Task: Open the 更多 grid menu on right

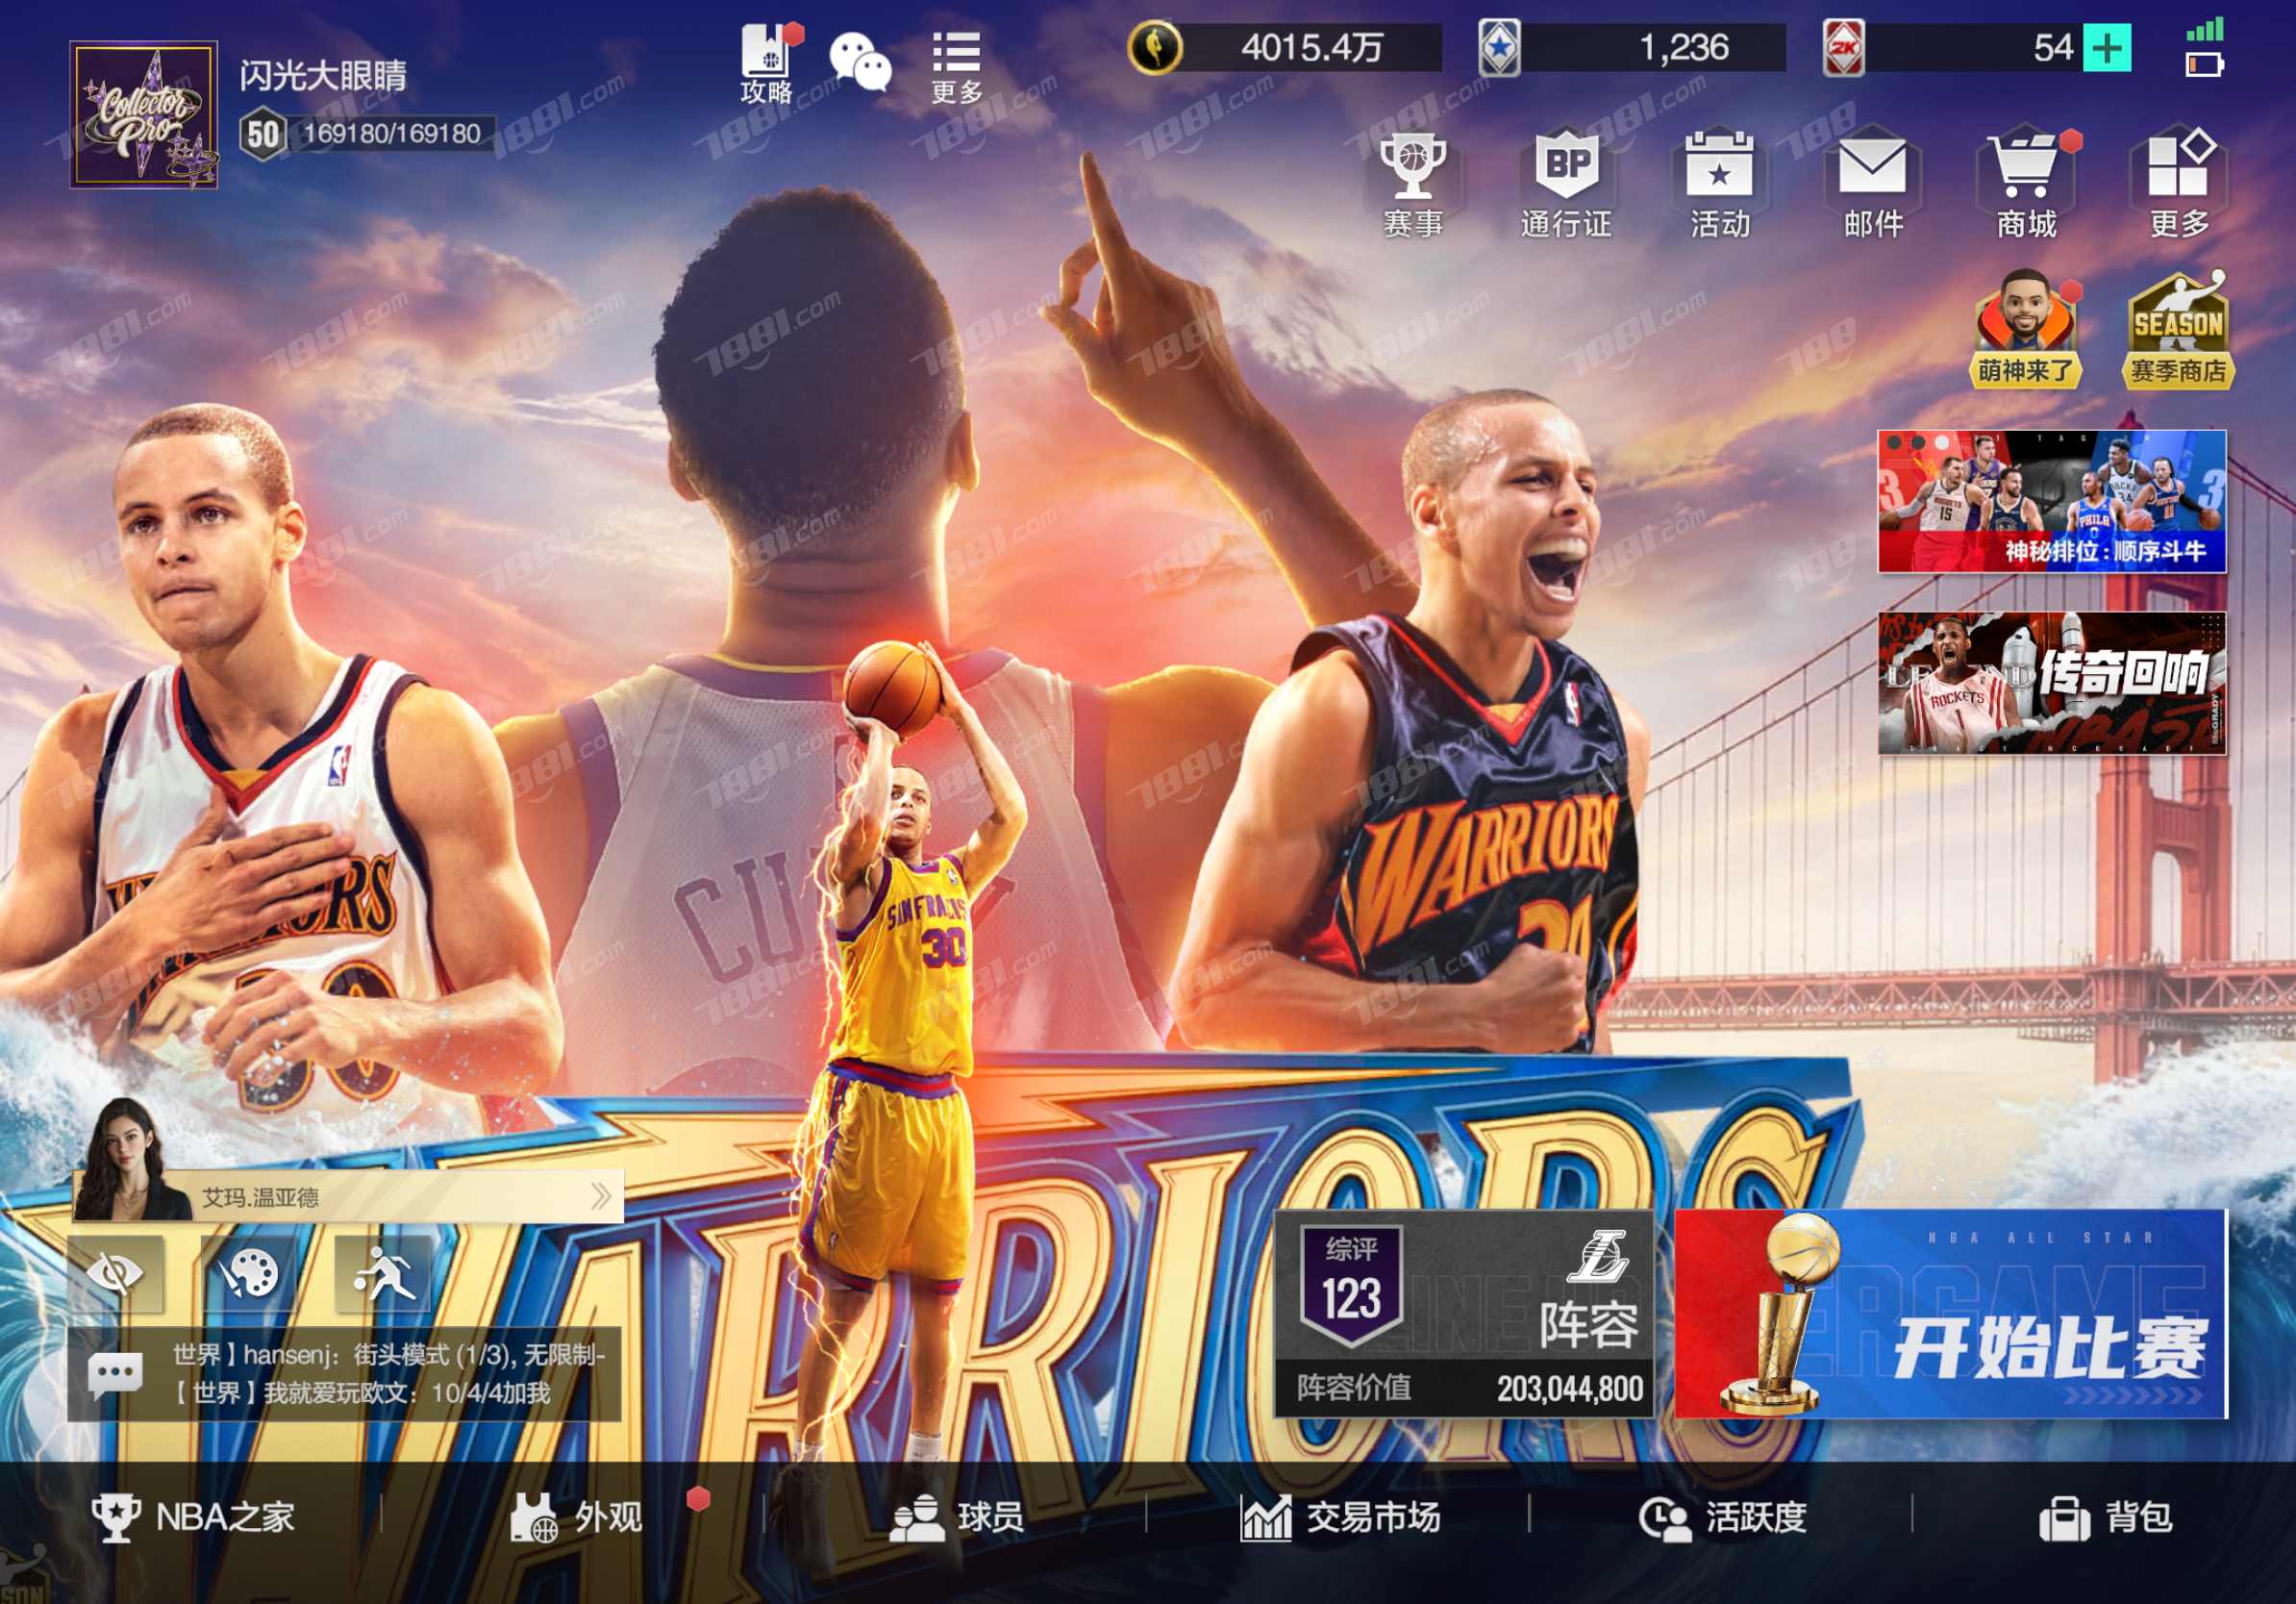Action: 2180,186
